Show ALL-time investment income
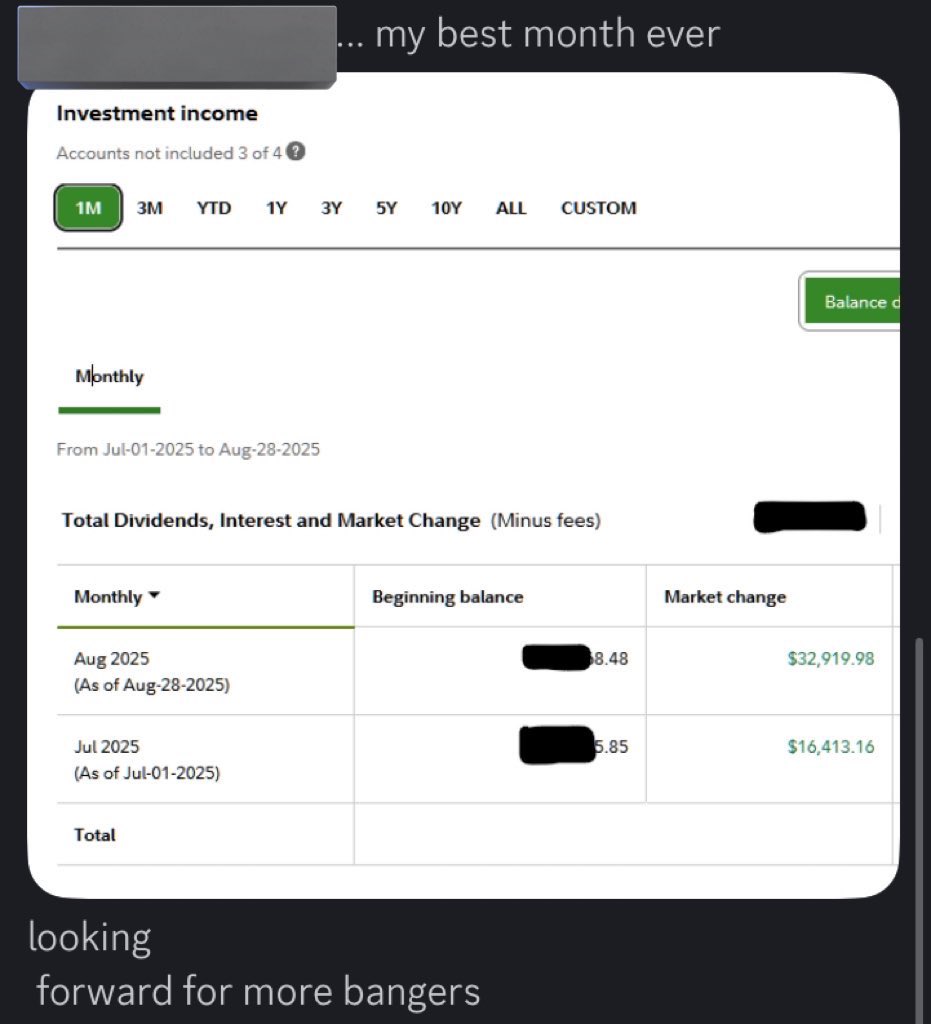Screen dimensions: 931x1024 point(511,207)
